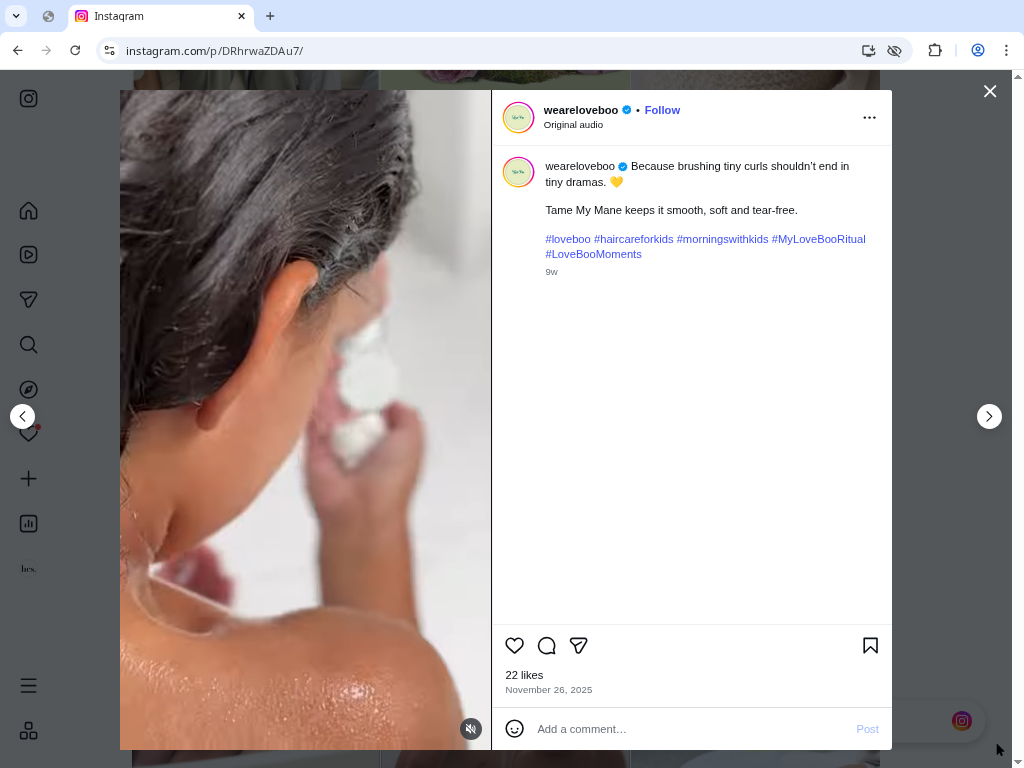Click weareloveboo username in post header
This screenshot has width=1024, height=768.
tap(580, 110)
